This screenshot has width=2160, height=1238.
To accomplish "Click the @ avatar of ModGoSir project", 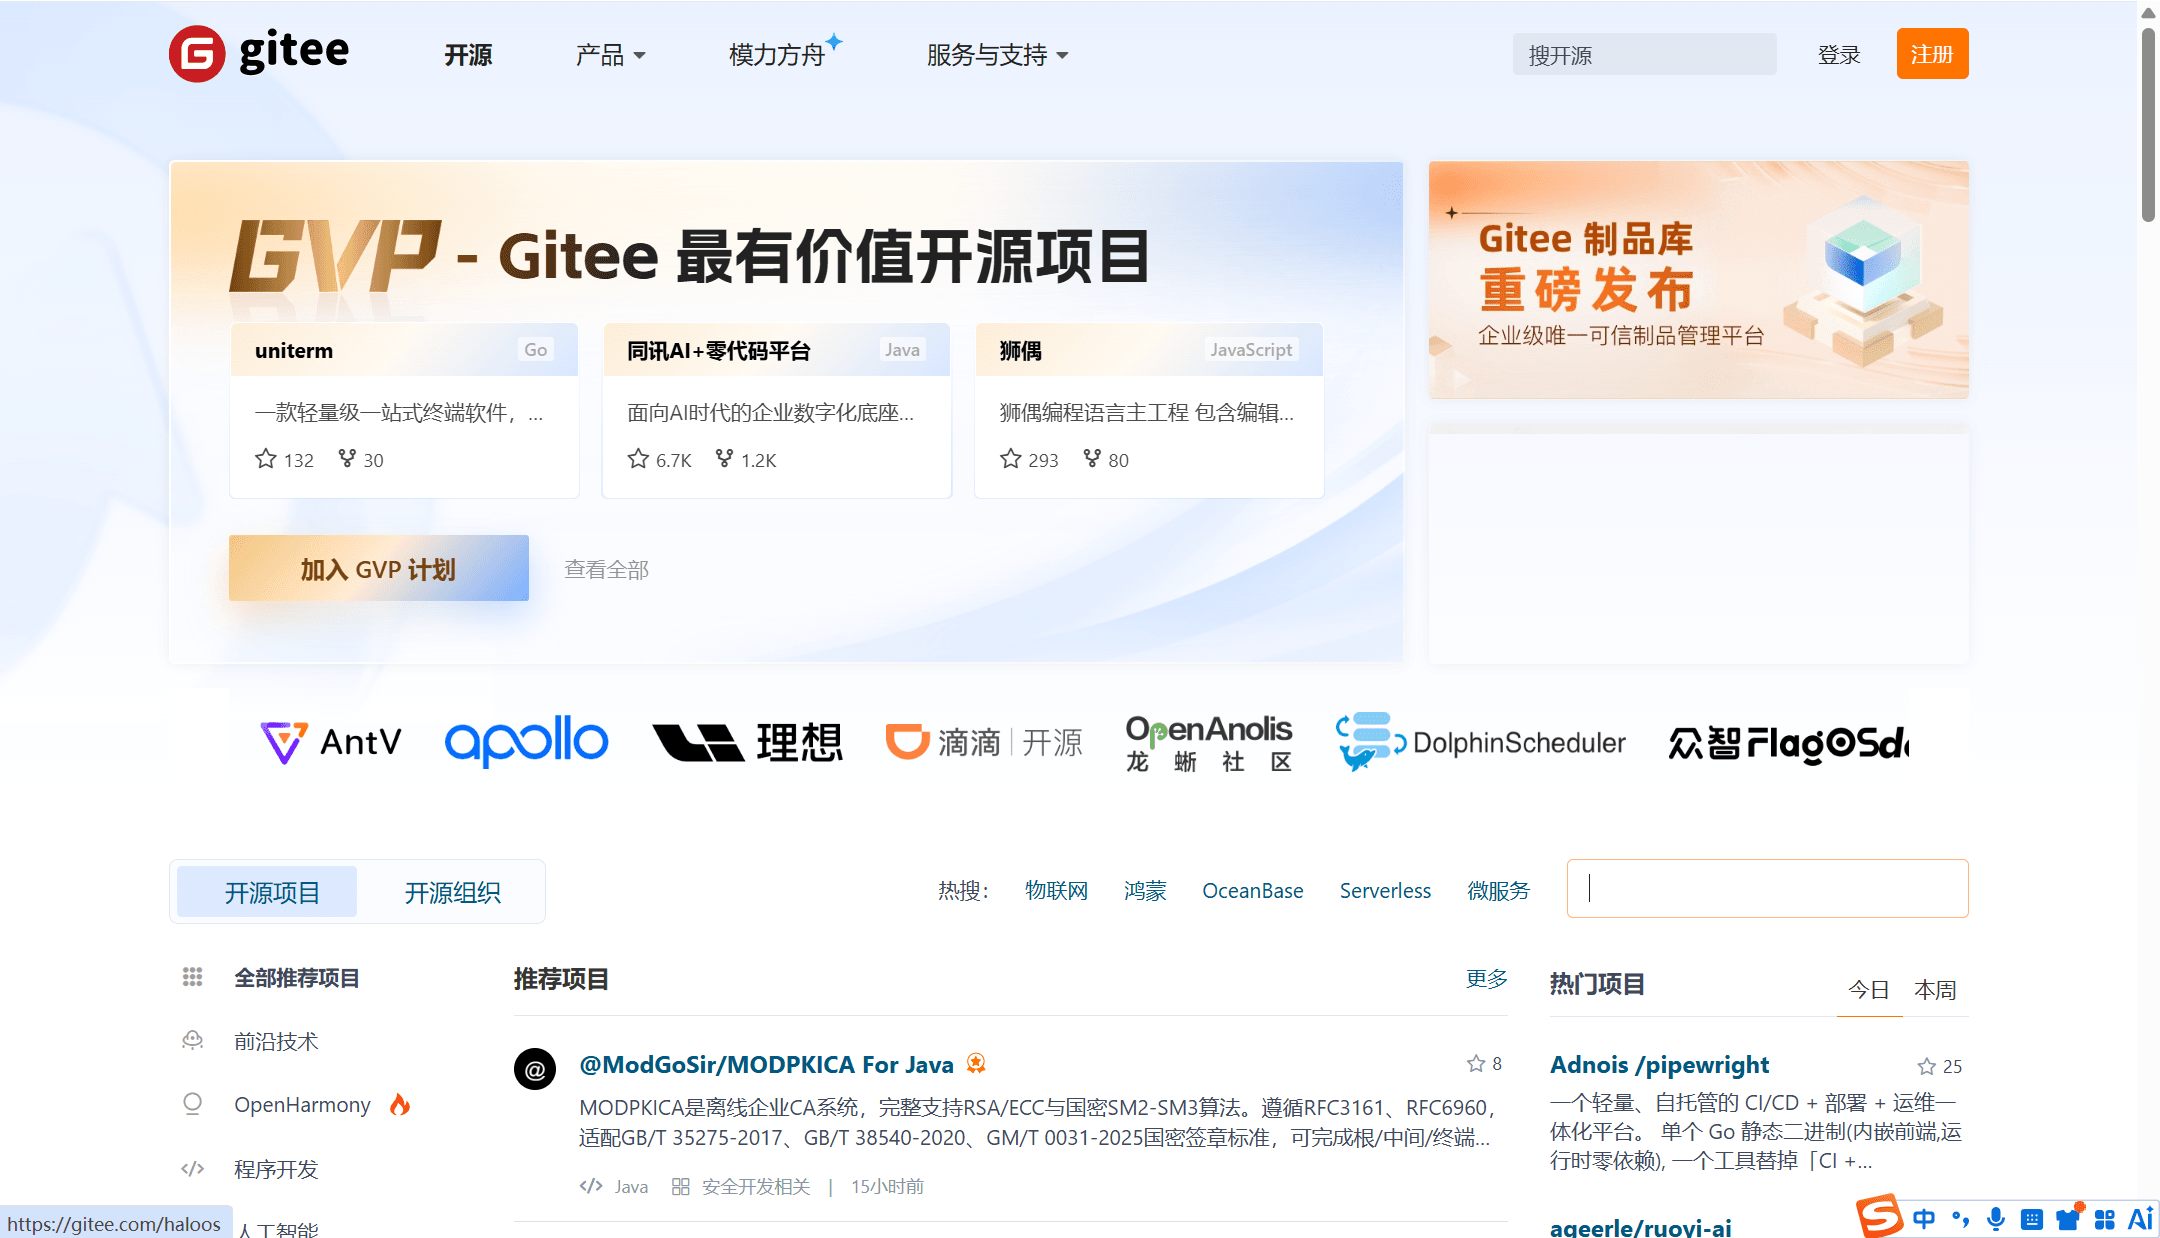I will (x=535, y=1070).
